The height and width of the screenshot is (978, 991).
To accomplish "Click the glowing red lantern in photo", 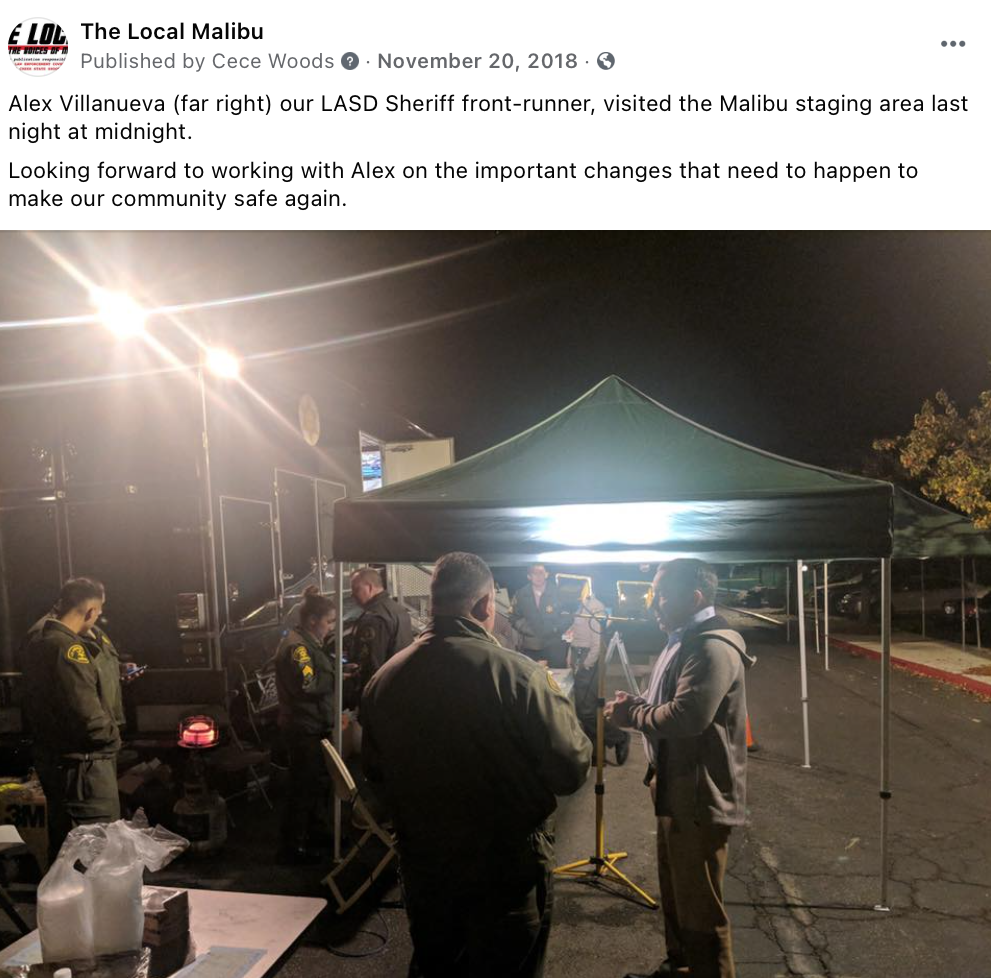I will pyautogui.click(x=198, y=730).
